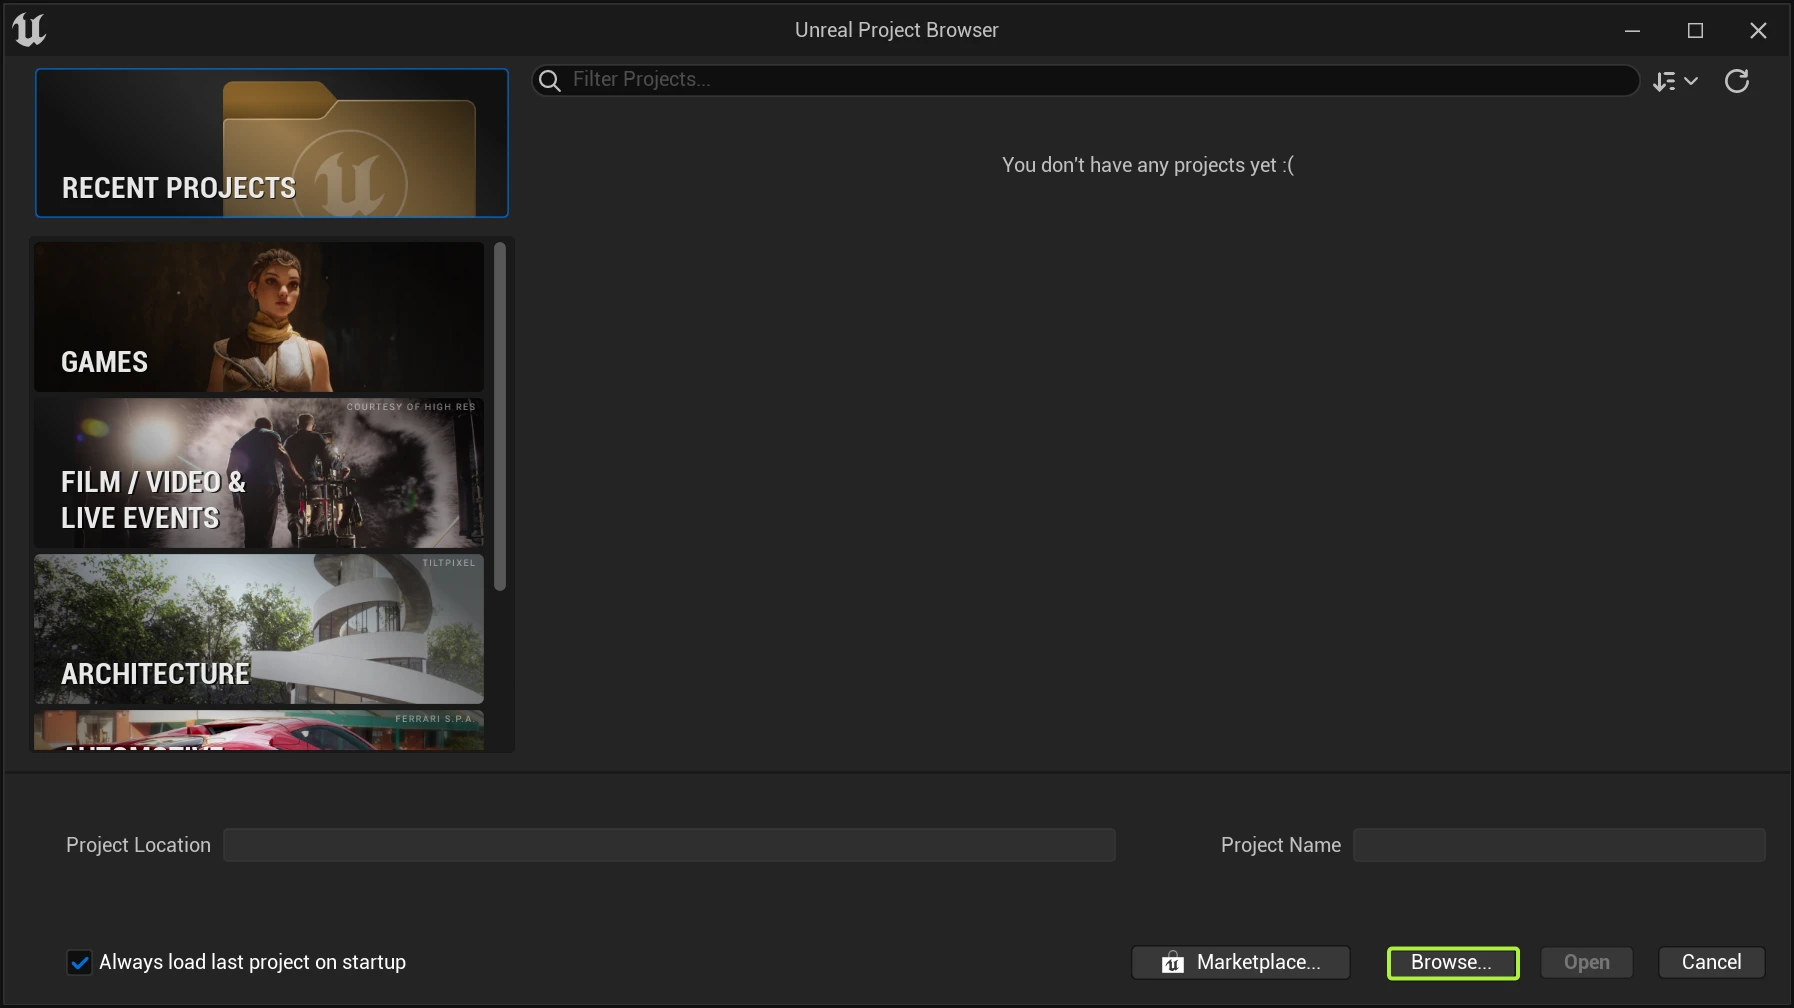Click the category list scrollbar

[500, 417]
